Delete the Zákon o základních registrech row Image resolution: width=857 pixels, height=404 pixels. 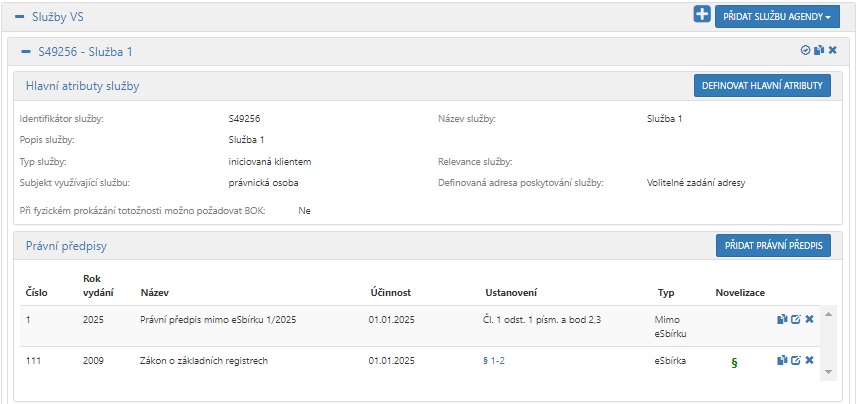coord(810,360)
